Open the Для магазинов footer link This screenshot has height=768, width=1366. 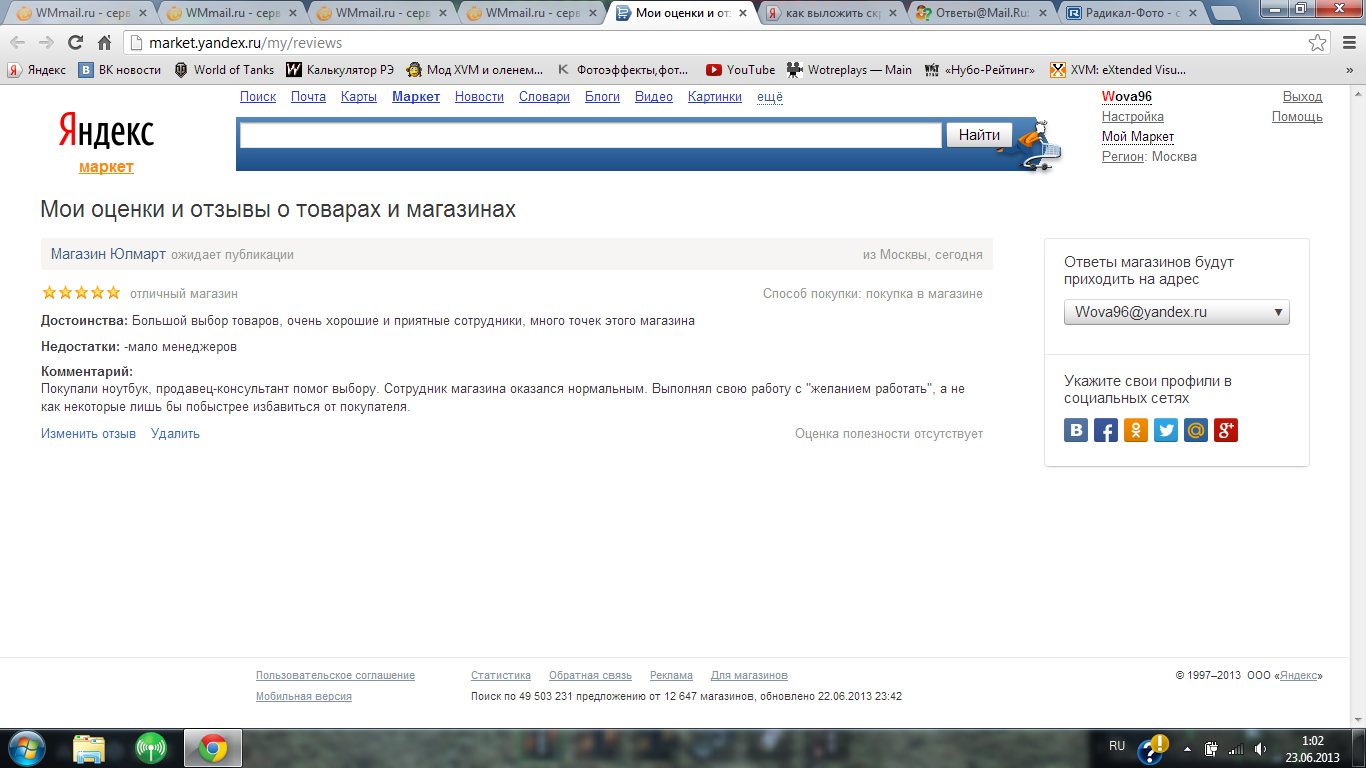[749, 676]
